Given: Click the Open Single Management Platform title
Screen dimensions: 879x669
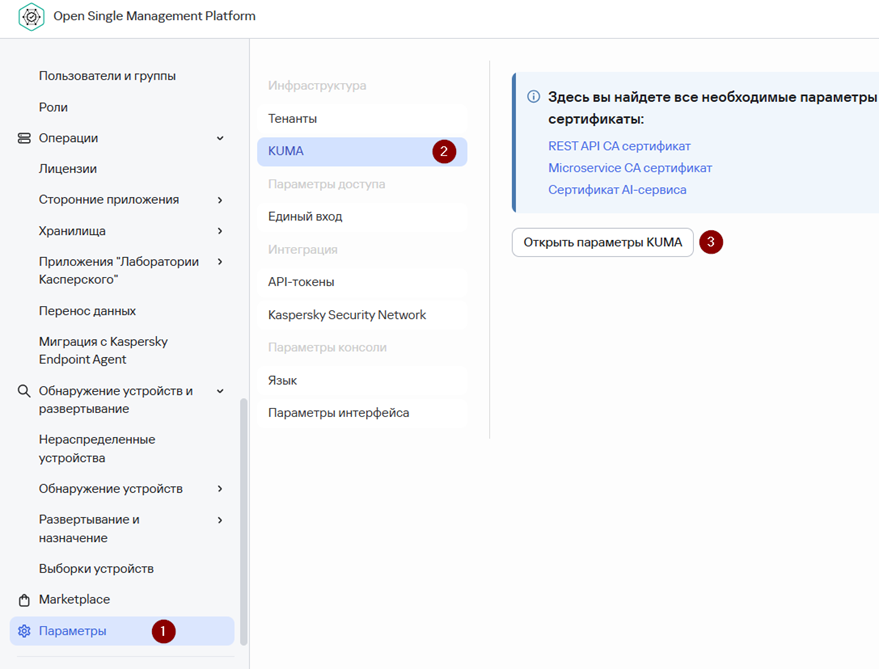Looking at the screenshot, I should point(154,16).
